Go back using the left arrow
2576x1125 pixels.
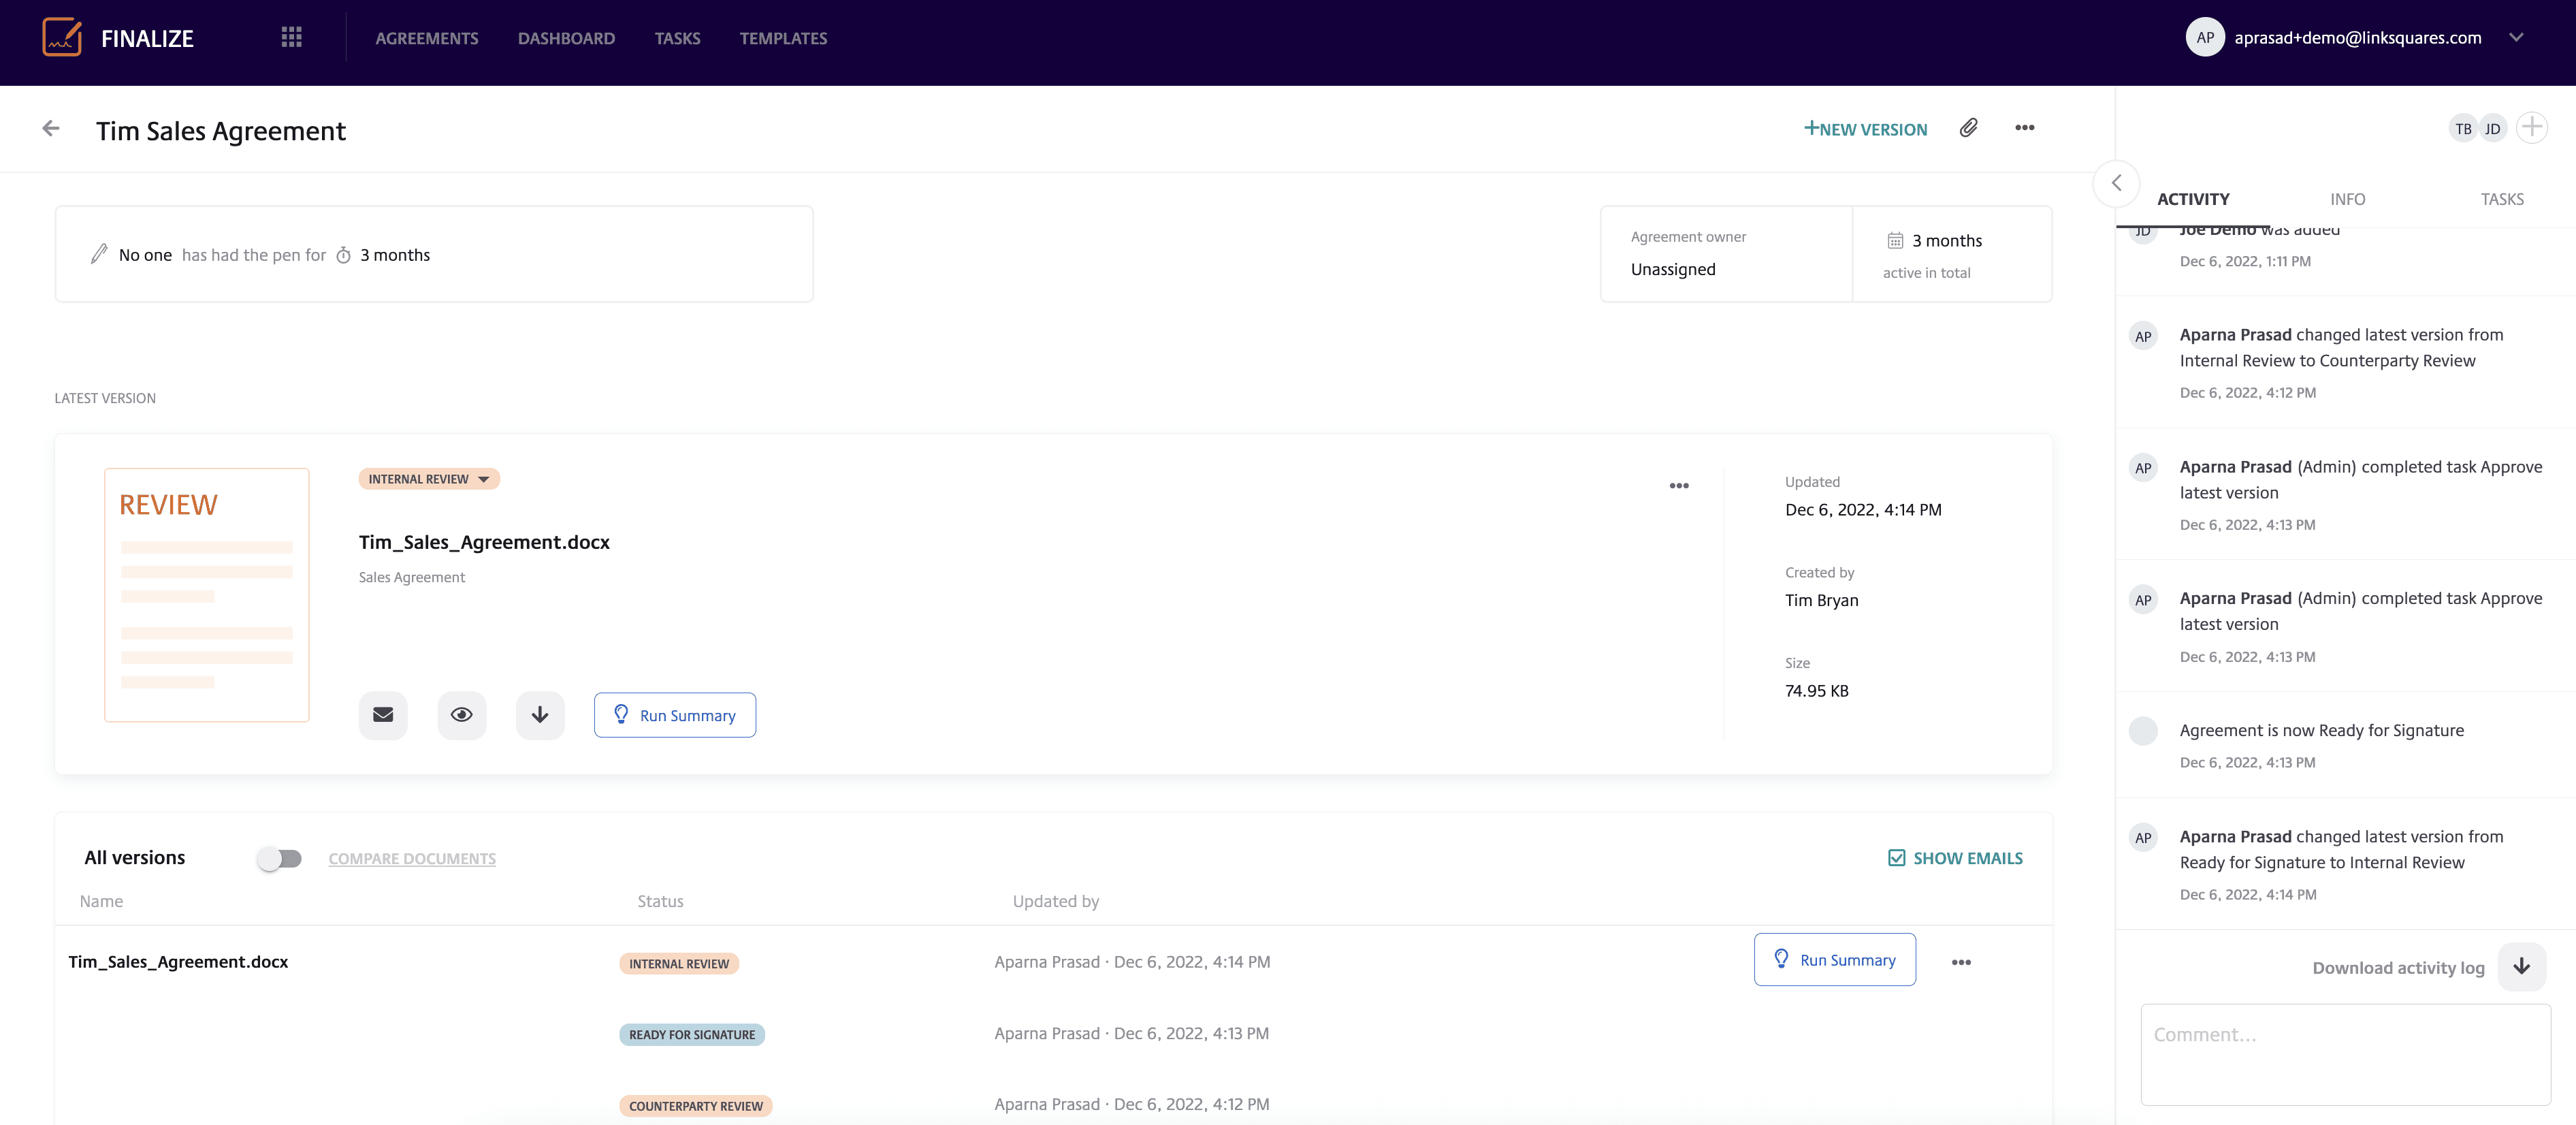51,129
